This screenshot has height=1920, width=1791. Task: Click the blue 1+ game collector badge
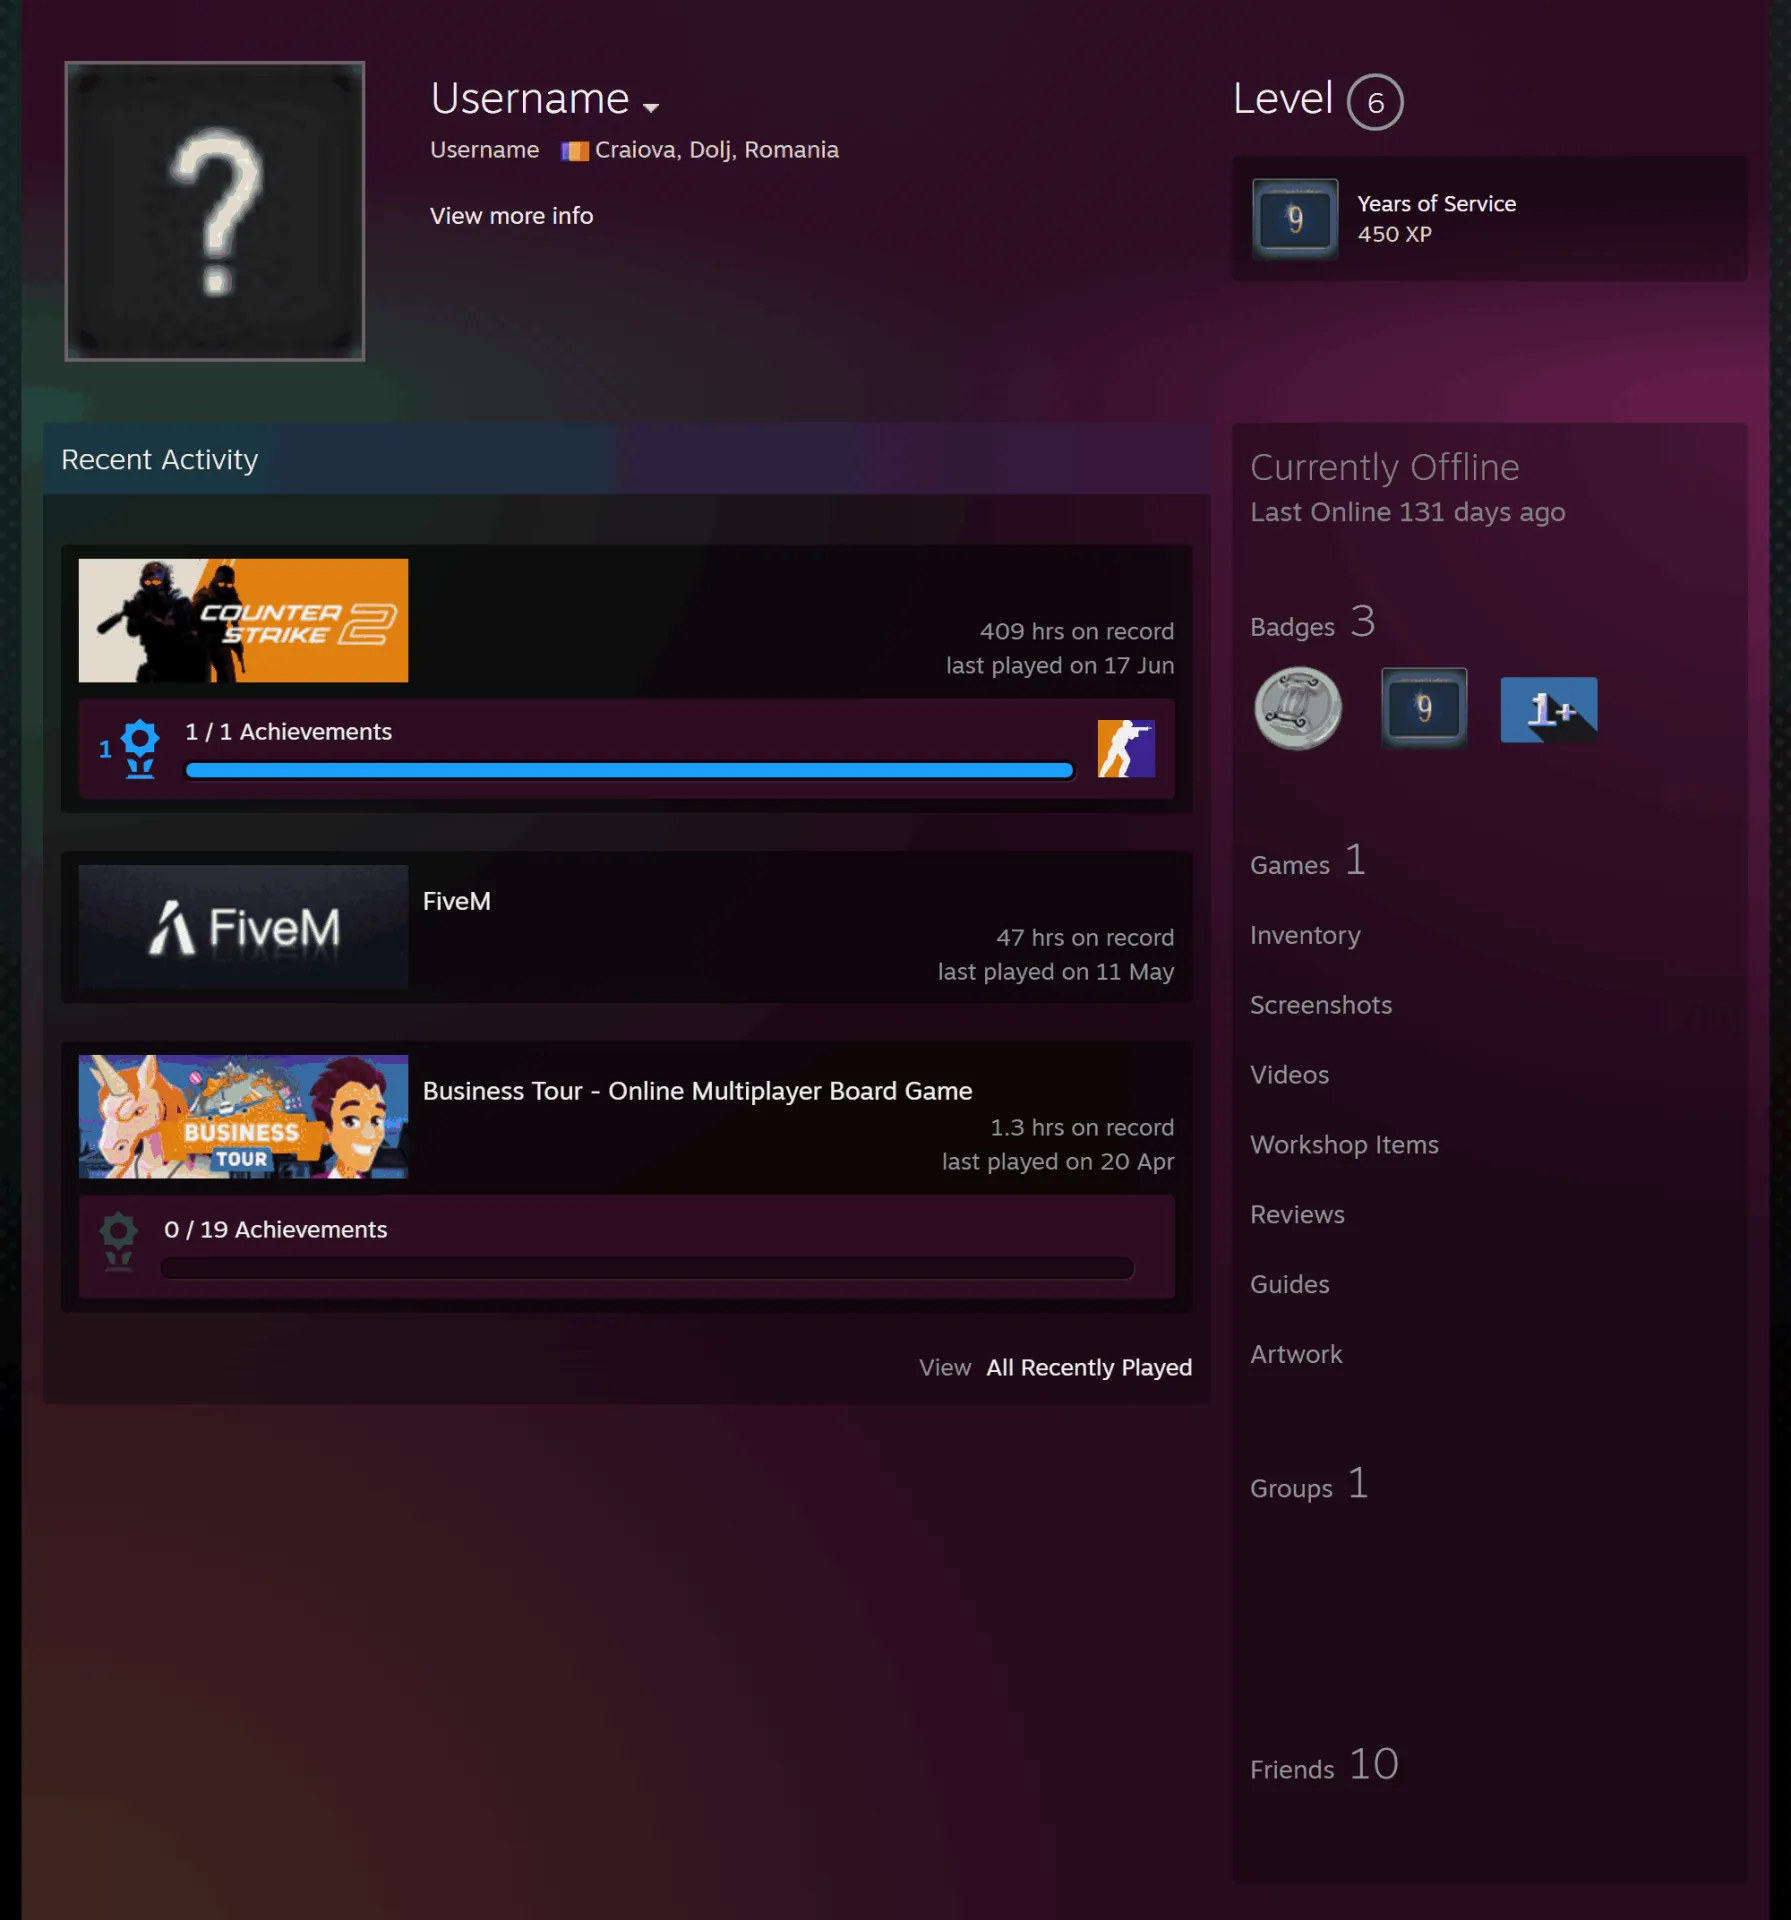[1548, 709]
